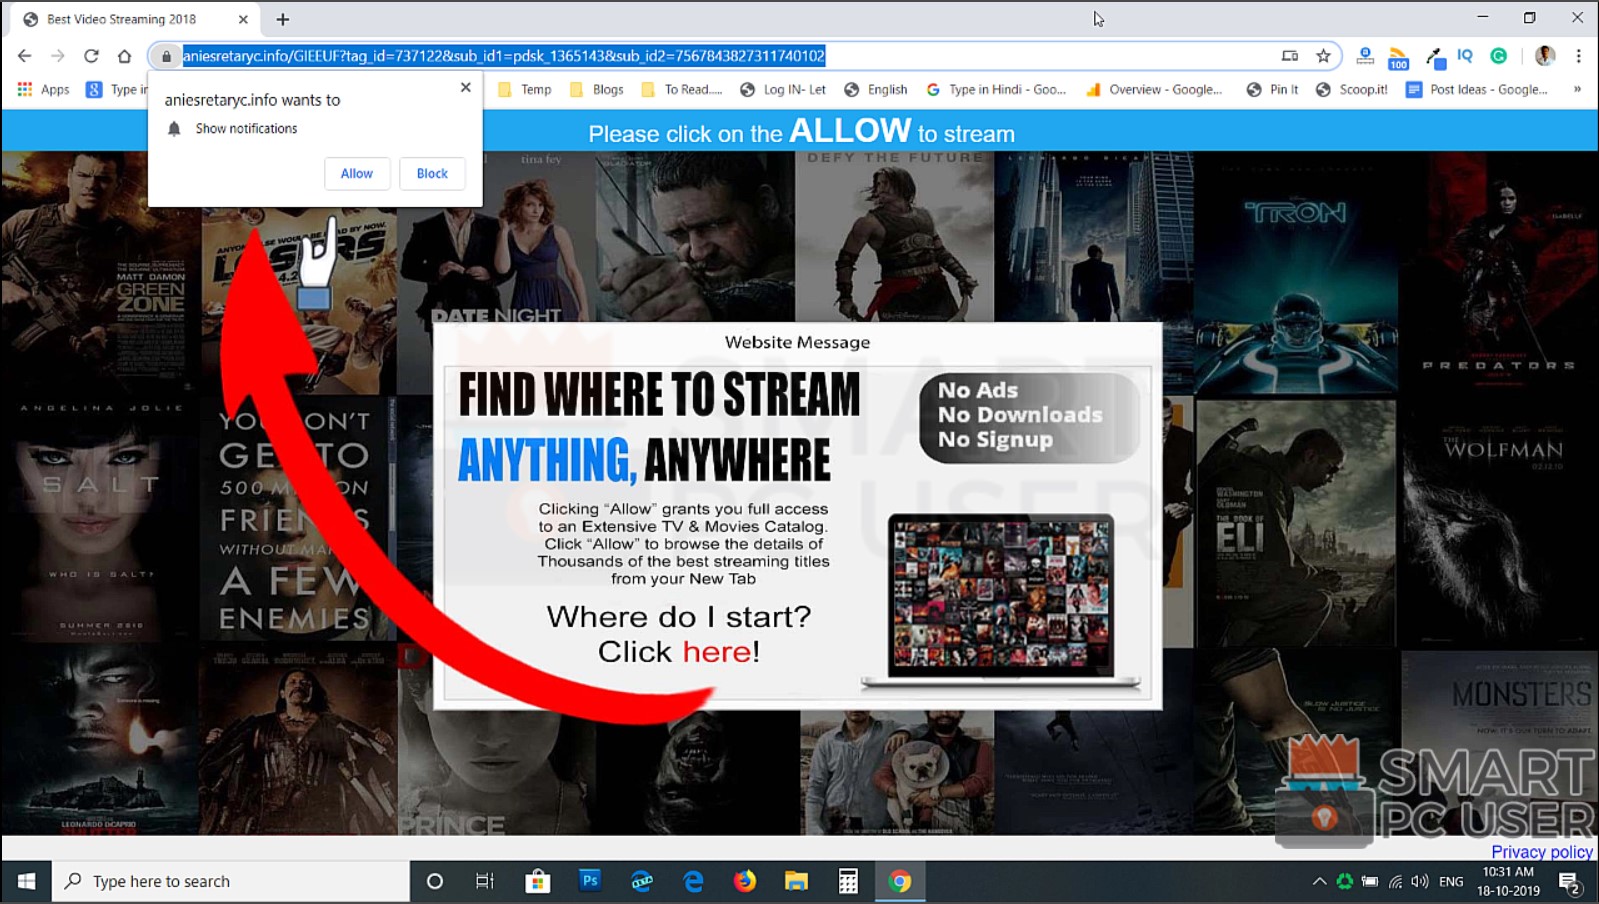The image size is (1599, 904).
Task: Open Chrome's three-dot menu
Action: pyautogui.click(x=1578, y=56)
